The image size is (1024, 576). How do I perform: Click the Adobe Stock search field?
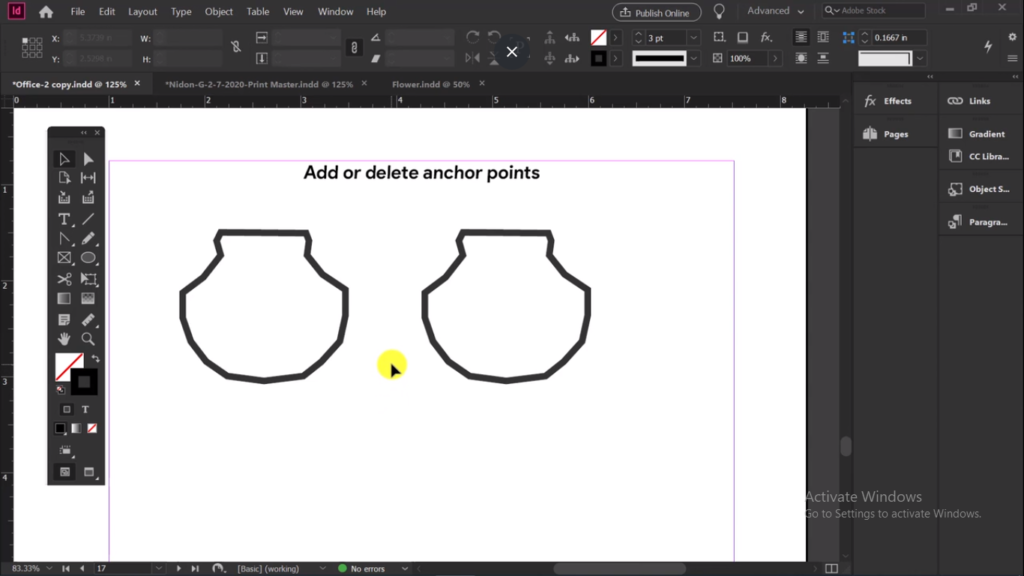[874, 10]
